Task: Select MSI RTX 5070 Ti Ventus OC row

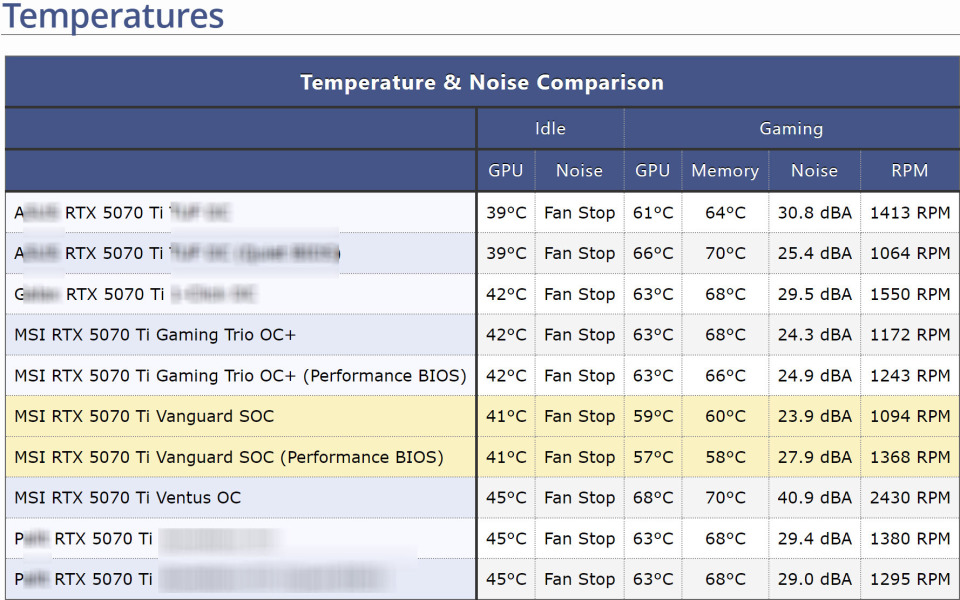Action: tap(128, 498)
